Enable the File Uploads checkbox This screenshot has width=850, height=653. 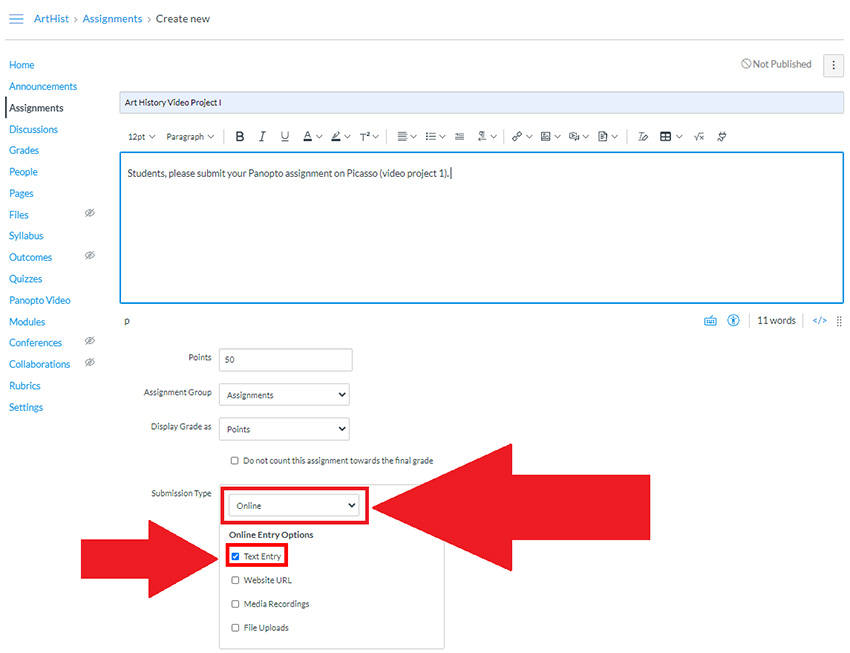(235, 628)
